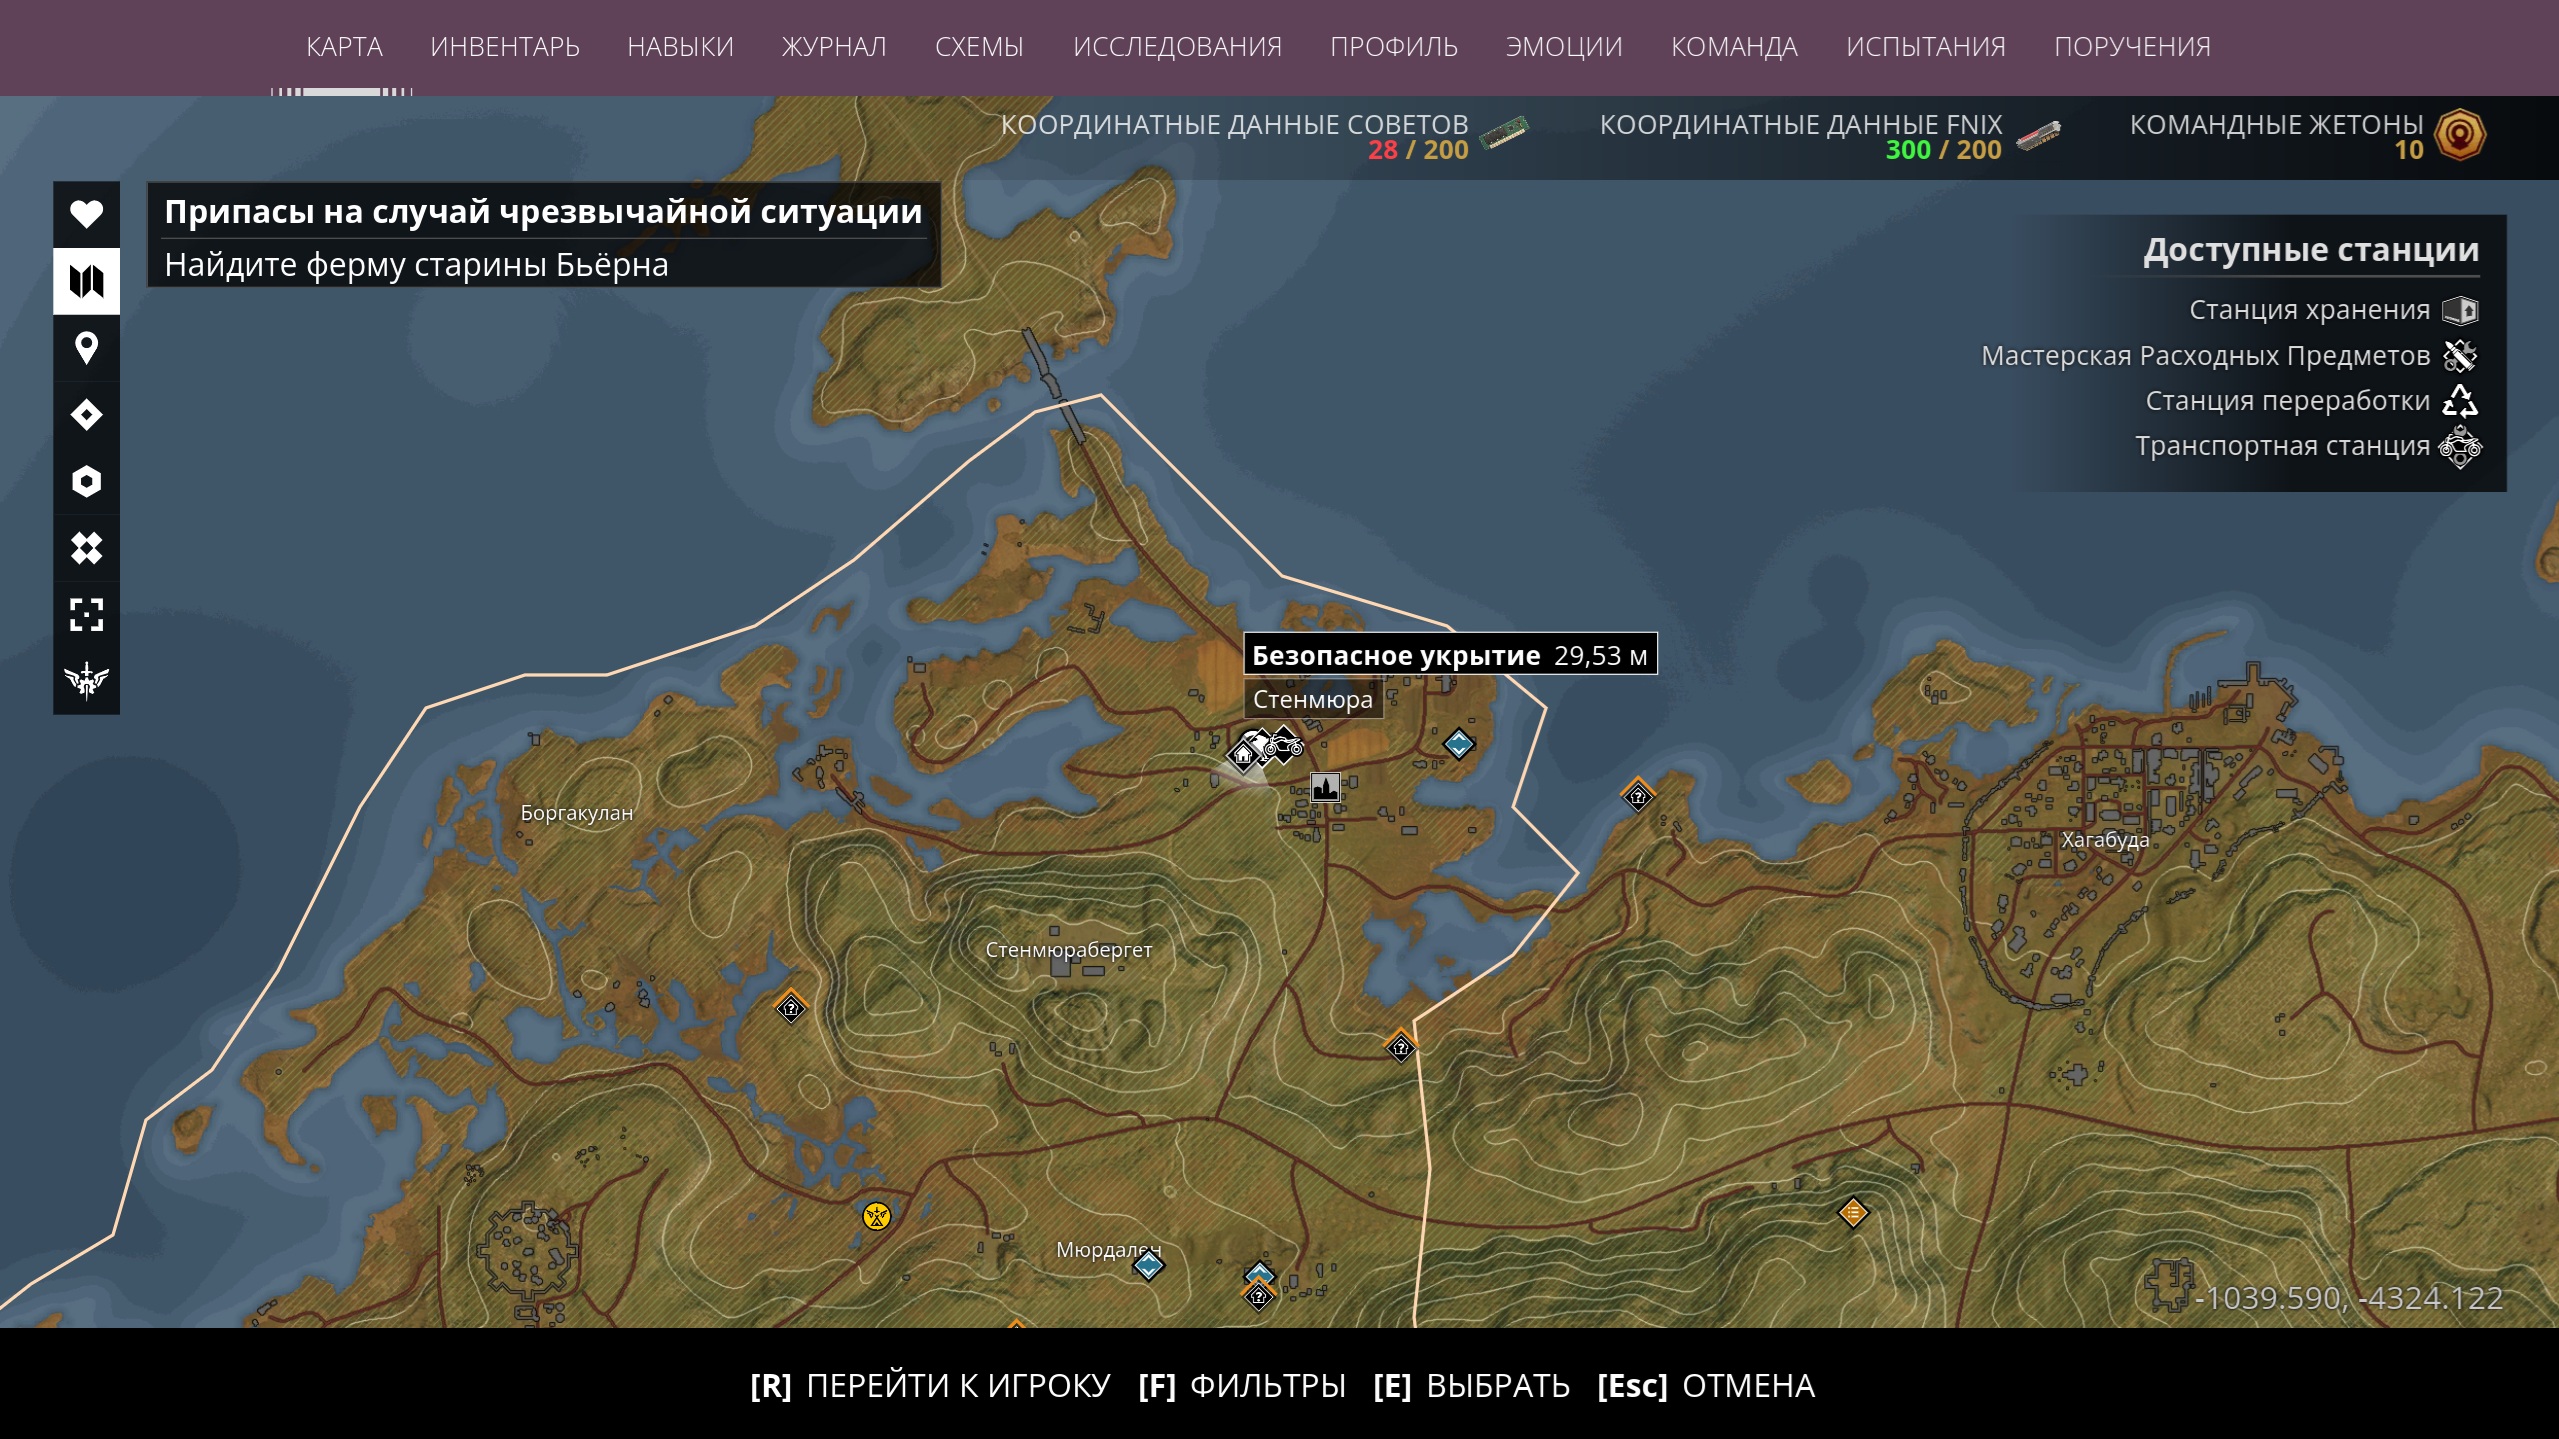Screen dimensions: 2559x1439
Task: Open ФИЛЬТРЫ from bottom bar
Action: [1242, 1386]
